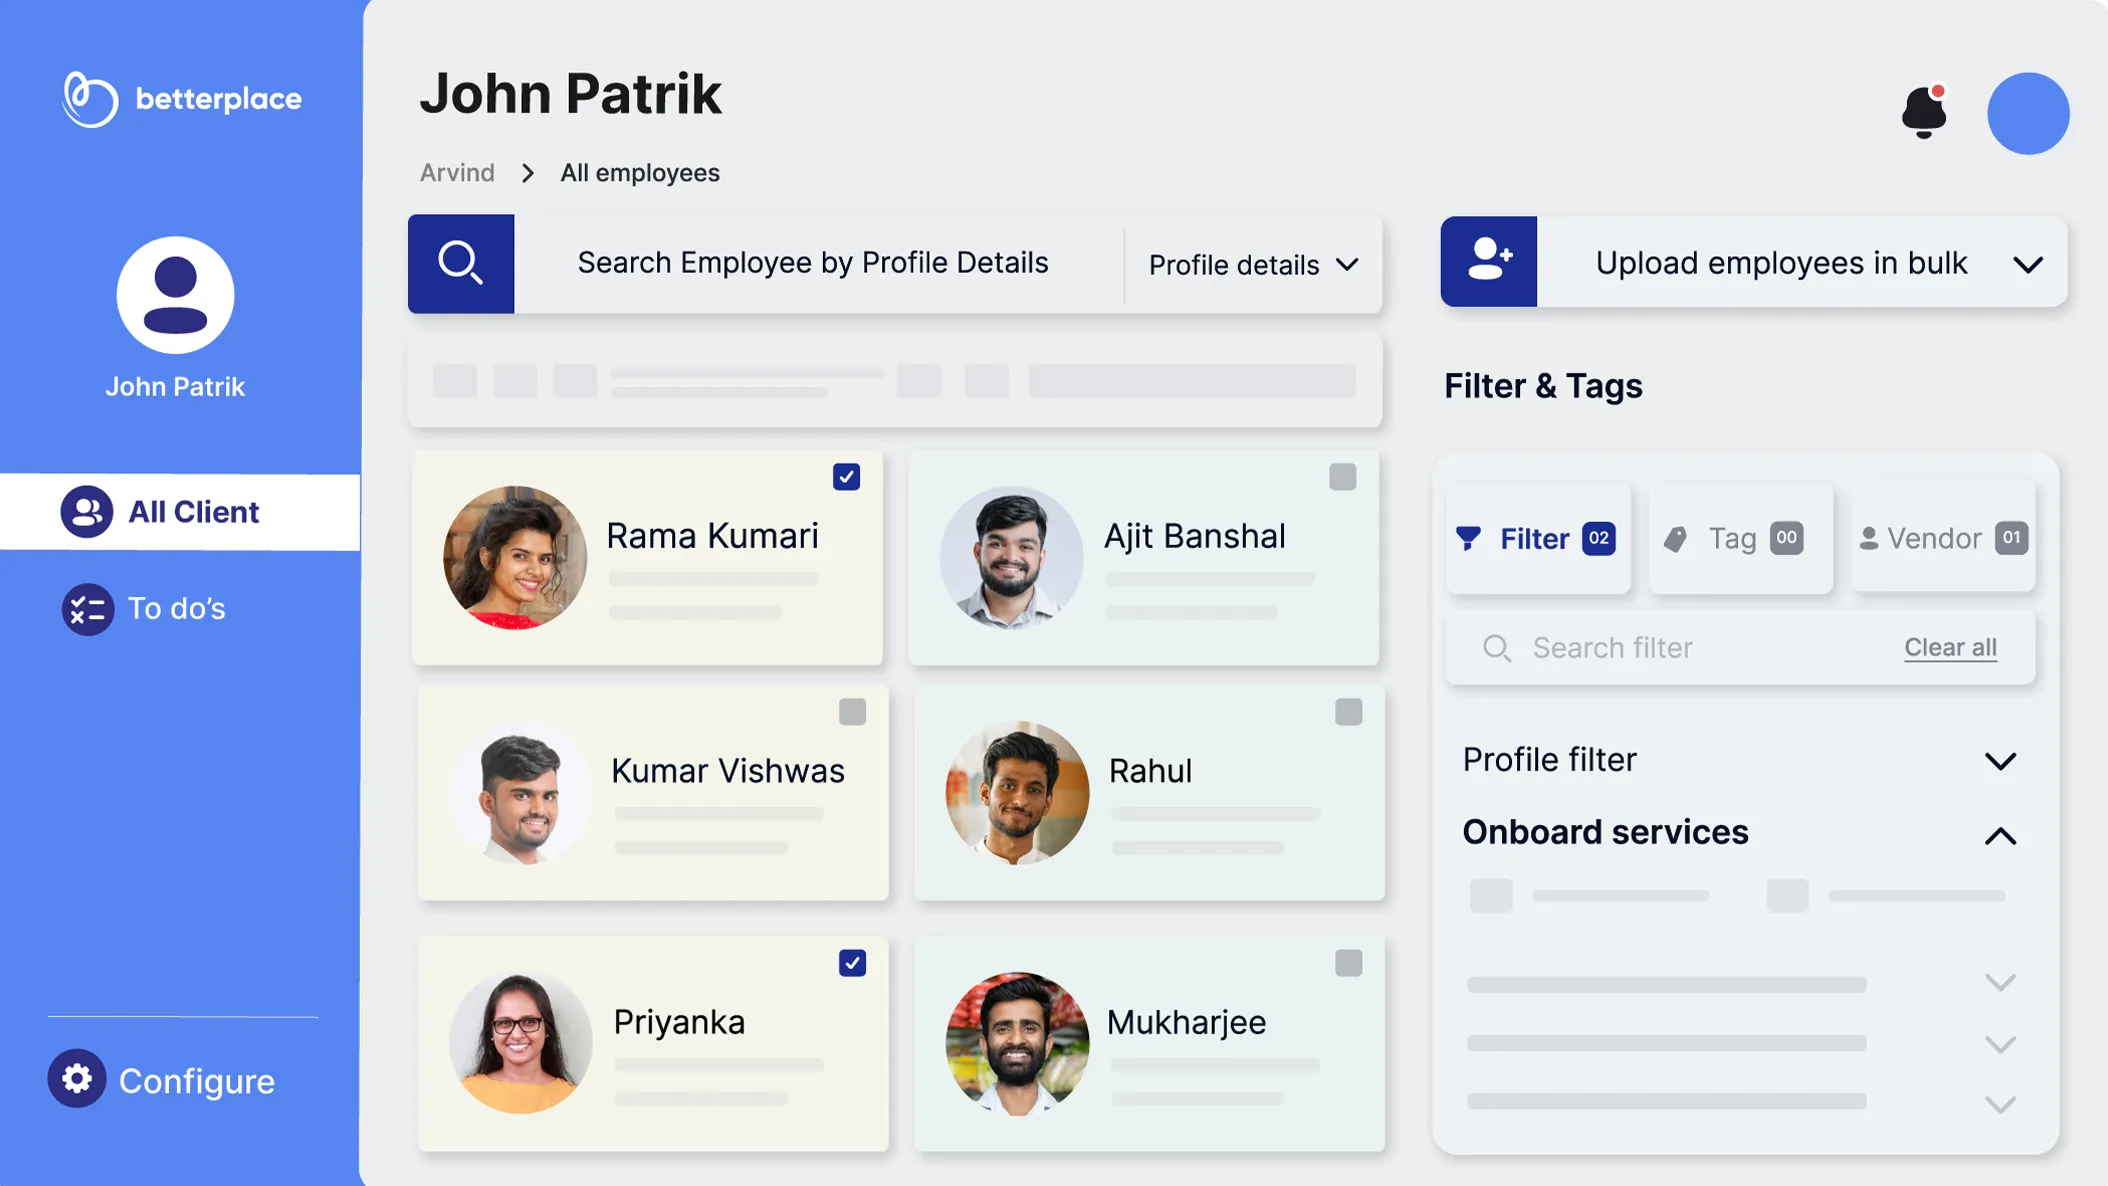Click John Patrik's sidebar avatar icon
2108x1186 pixels.
click(176, 295)
